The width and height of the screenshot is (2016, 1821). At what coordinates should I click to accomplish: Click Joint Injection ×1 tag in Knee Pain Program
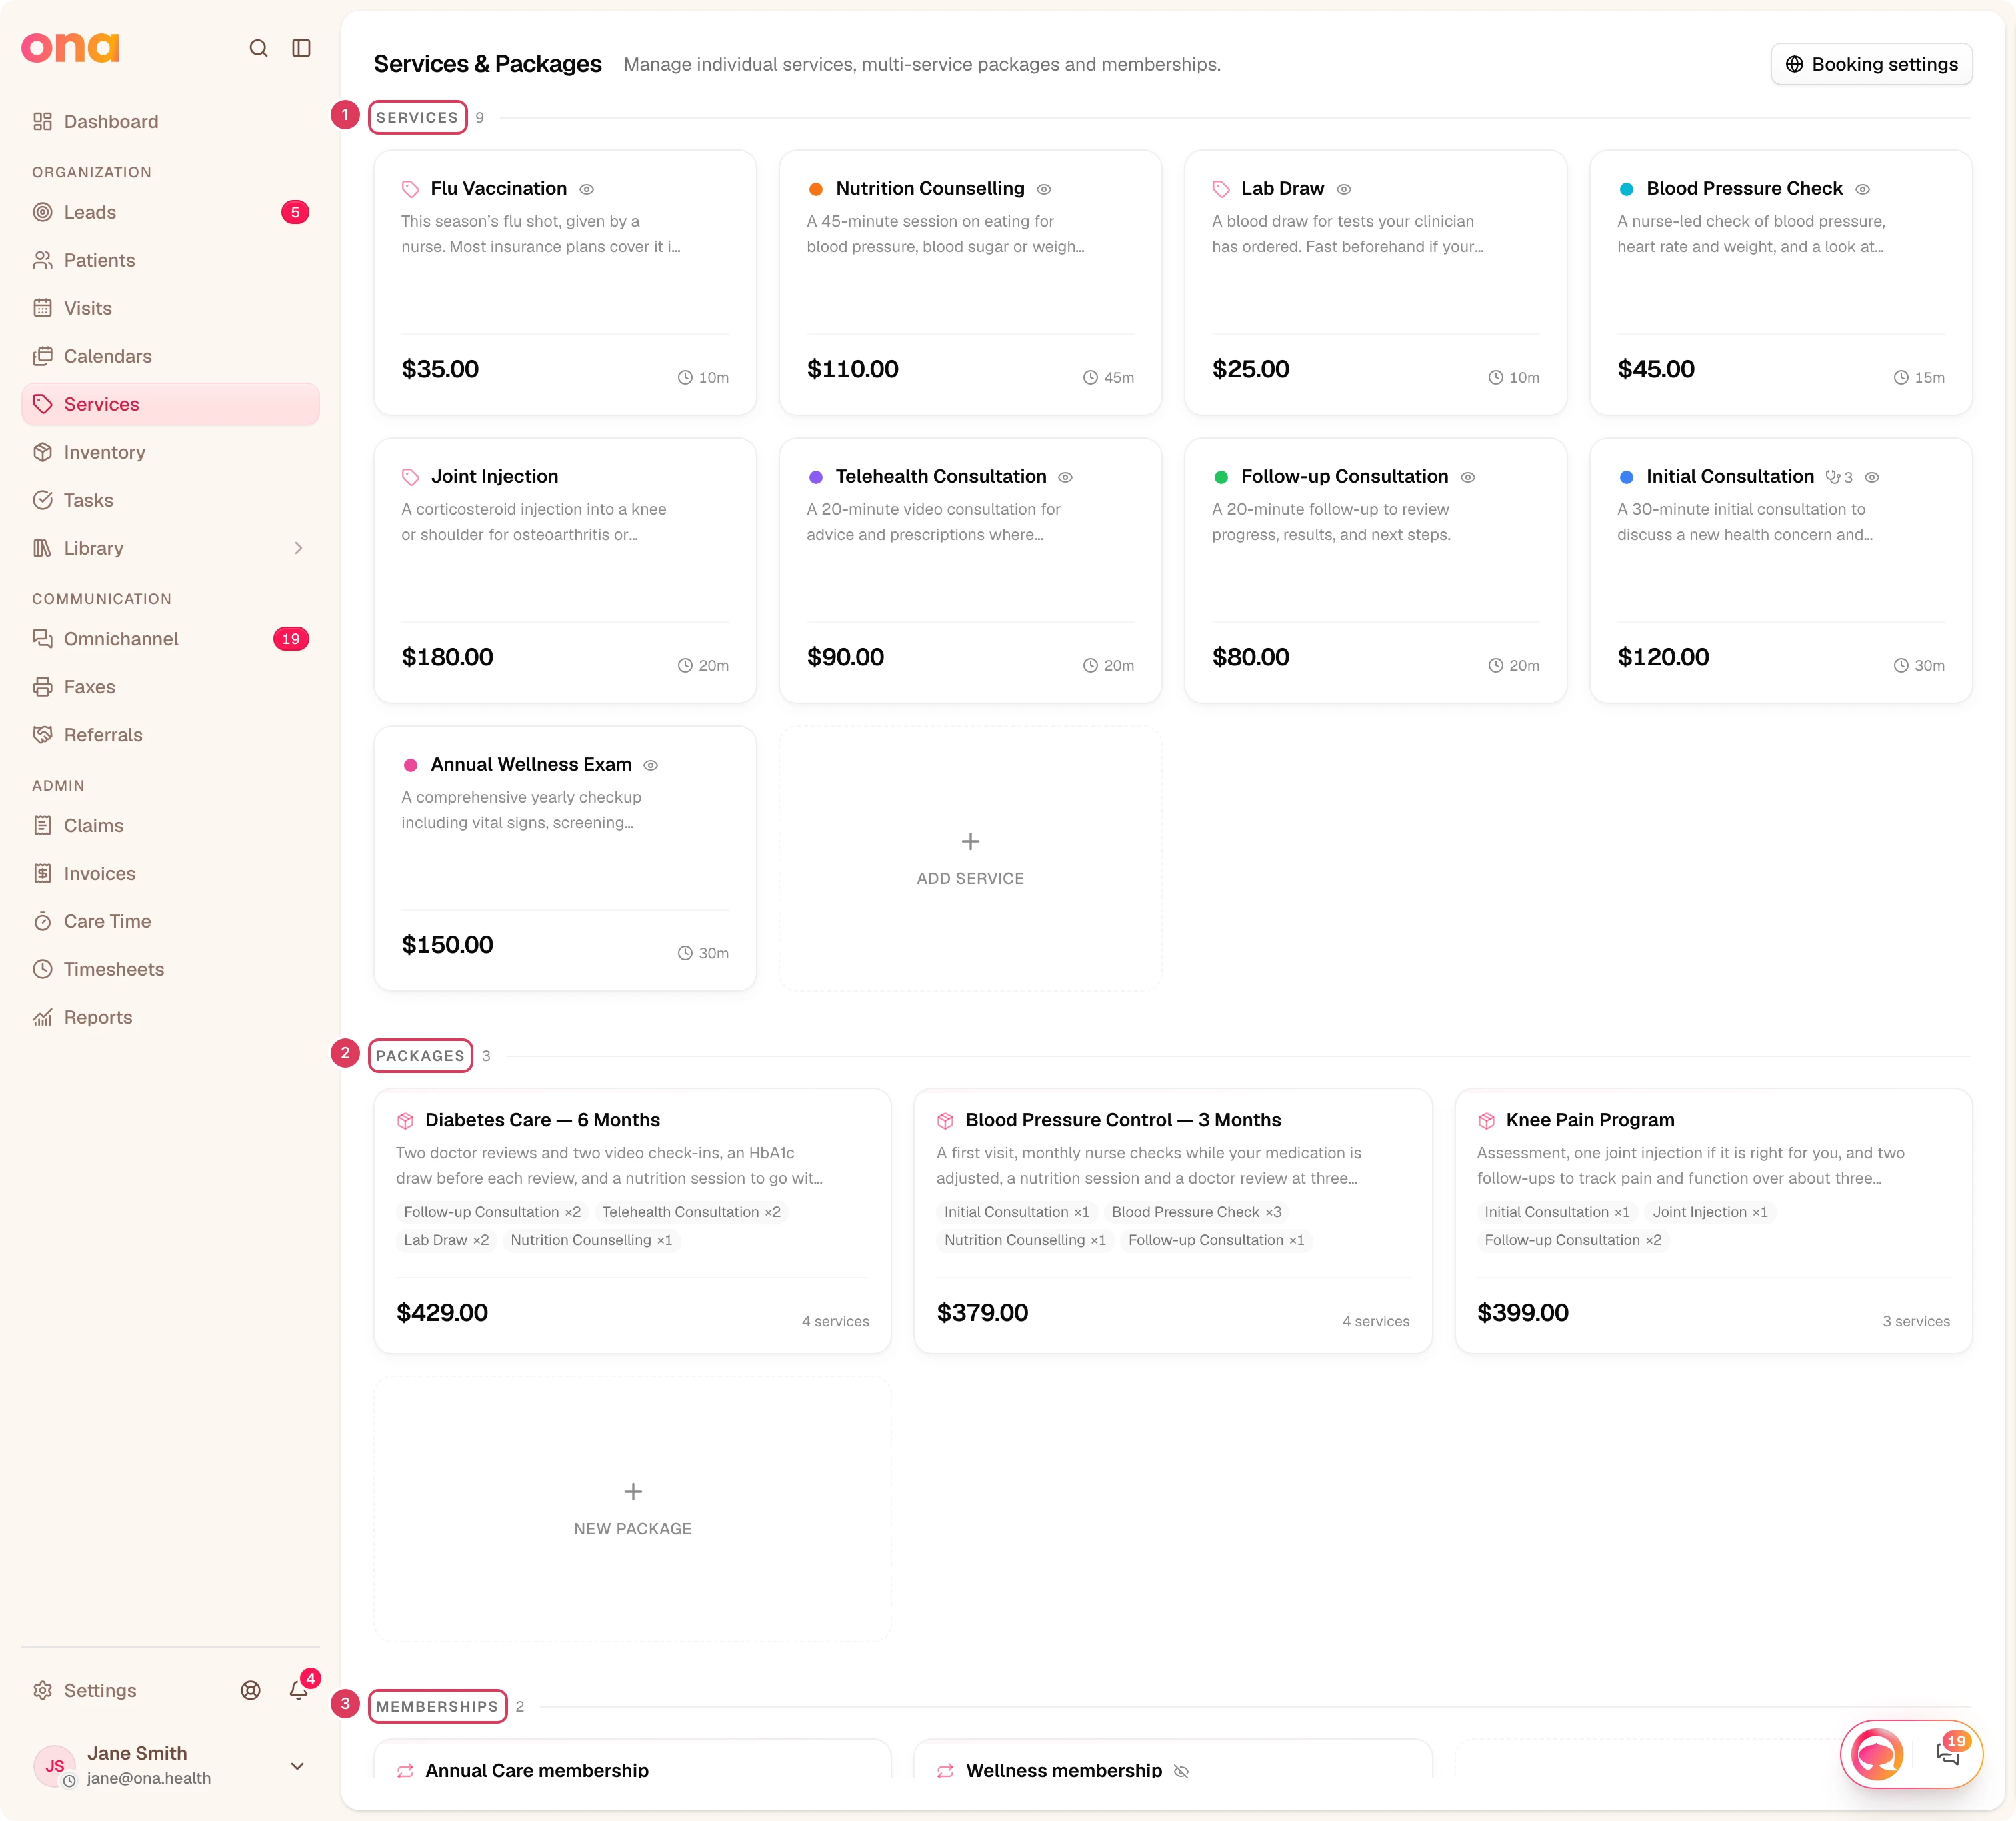tap(1710, 1212)
